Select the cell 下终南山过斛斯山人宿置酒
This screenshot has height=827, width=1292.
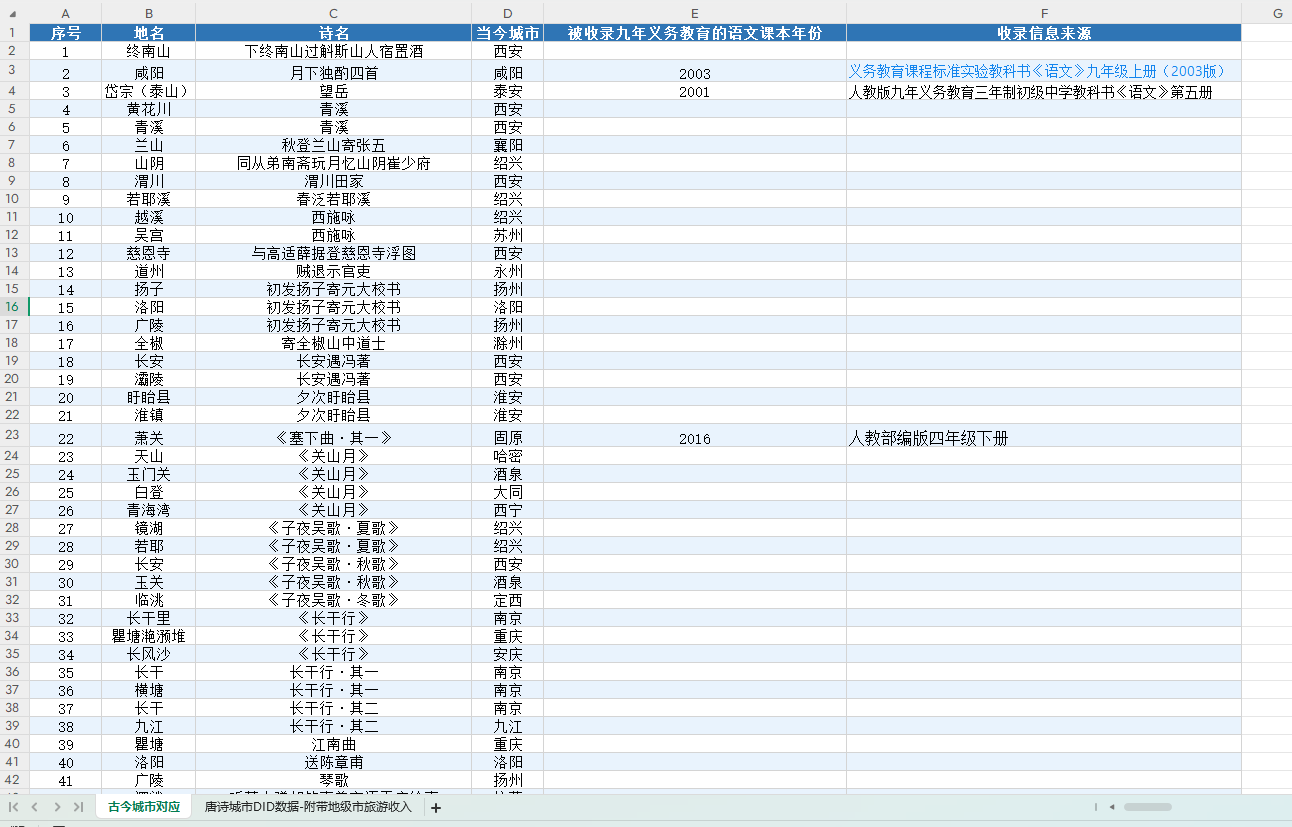334,51
